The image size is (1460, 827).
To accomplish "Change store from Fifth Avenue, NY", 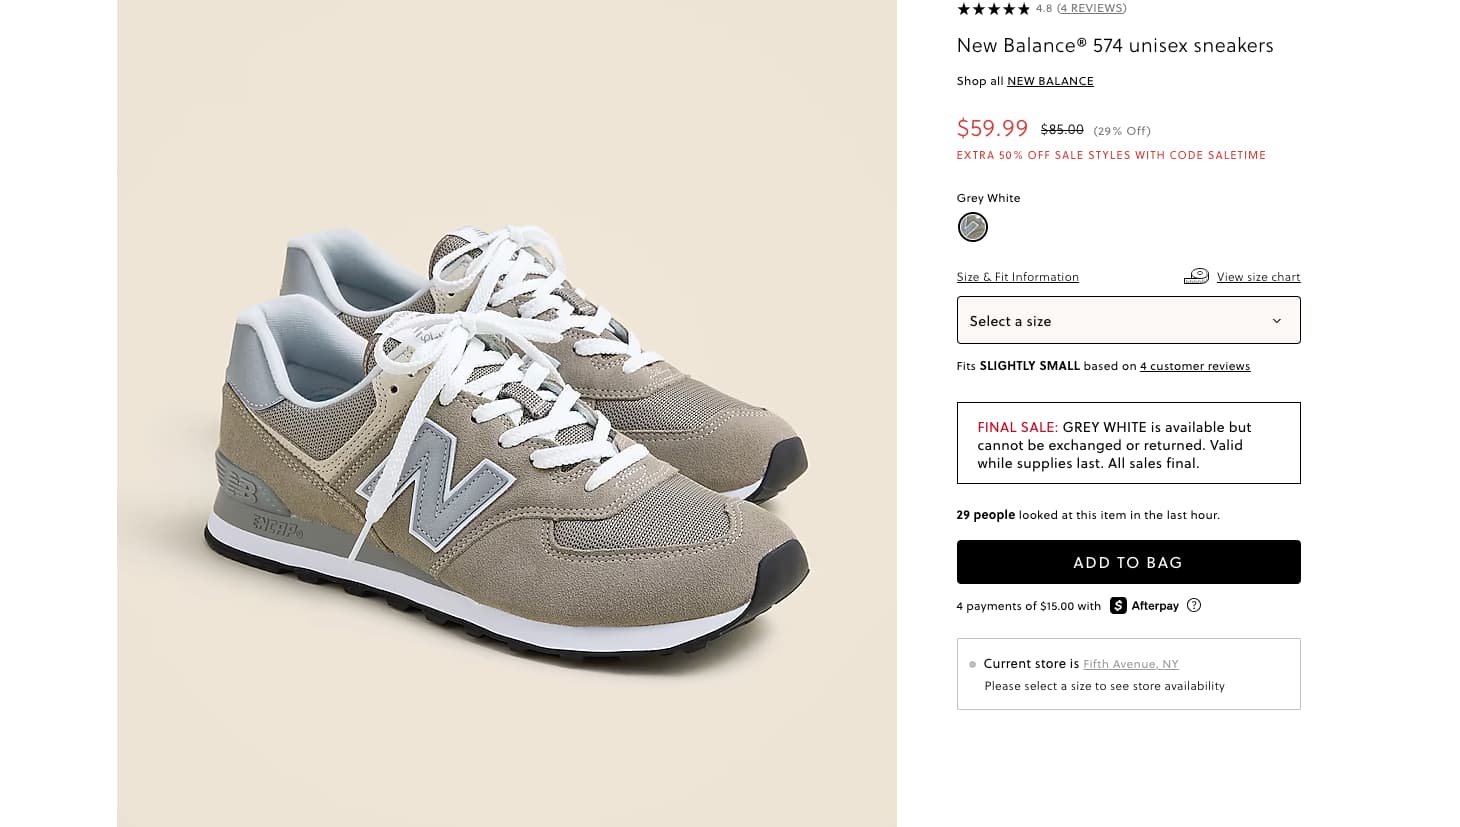I will click(x=1130, y=664).
